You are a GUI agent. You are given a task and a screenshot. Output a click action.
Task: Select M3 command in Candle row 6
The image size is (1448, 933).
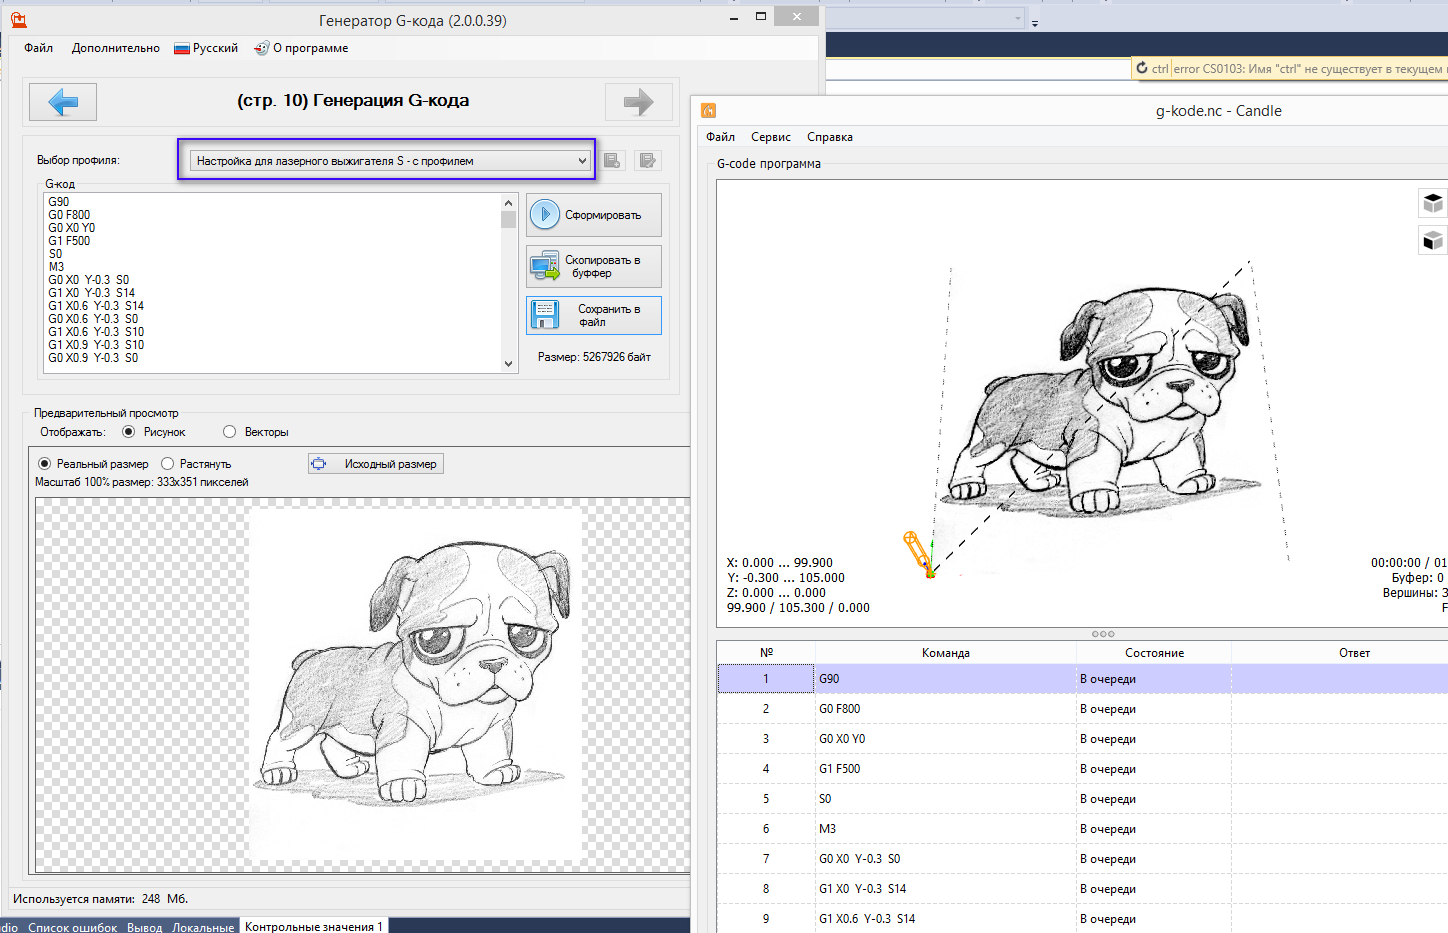(x=945, y=829)
